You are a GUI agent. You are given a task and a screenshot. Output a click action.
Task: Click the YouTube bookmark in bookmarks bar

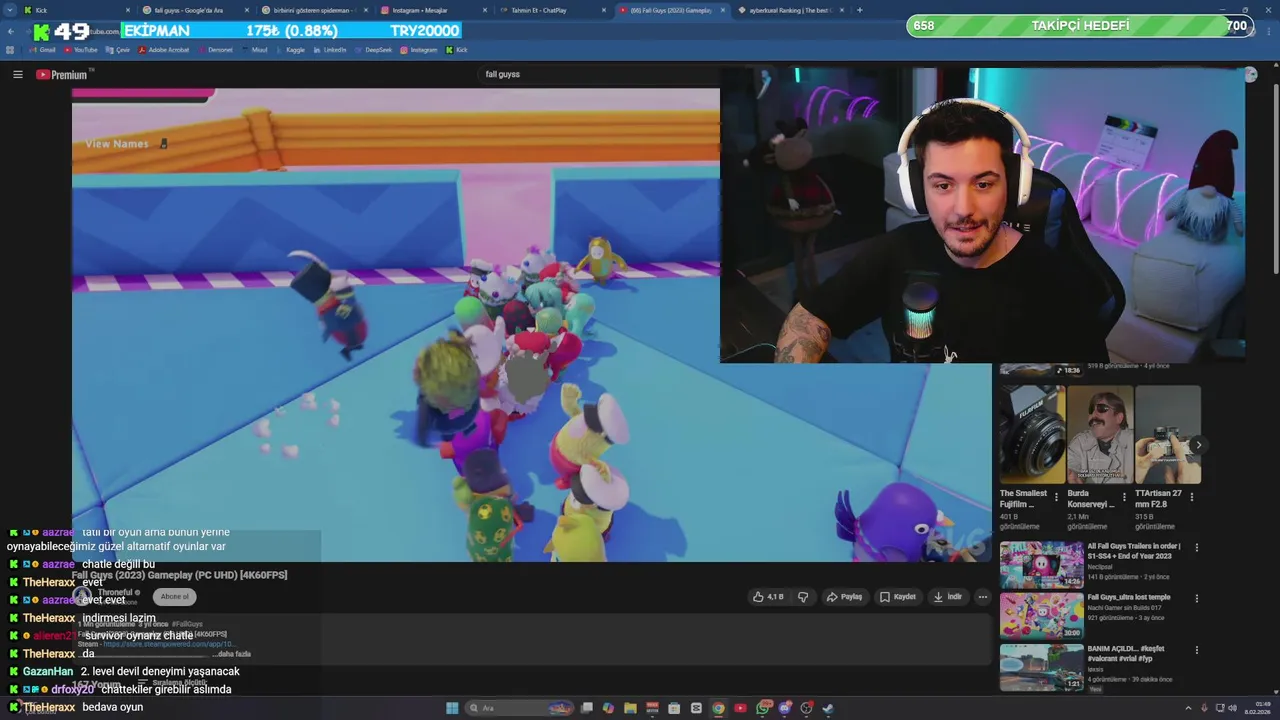coord(80,50)
